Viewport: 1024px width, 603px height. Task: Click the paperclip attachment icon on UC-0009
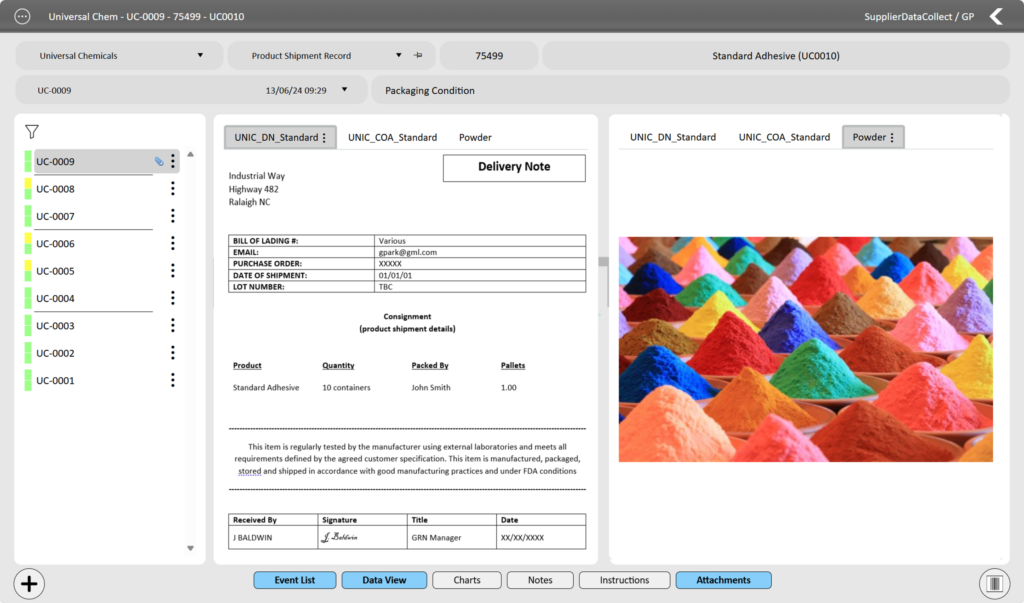tap(159, 161)
